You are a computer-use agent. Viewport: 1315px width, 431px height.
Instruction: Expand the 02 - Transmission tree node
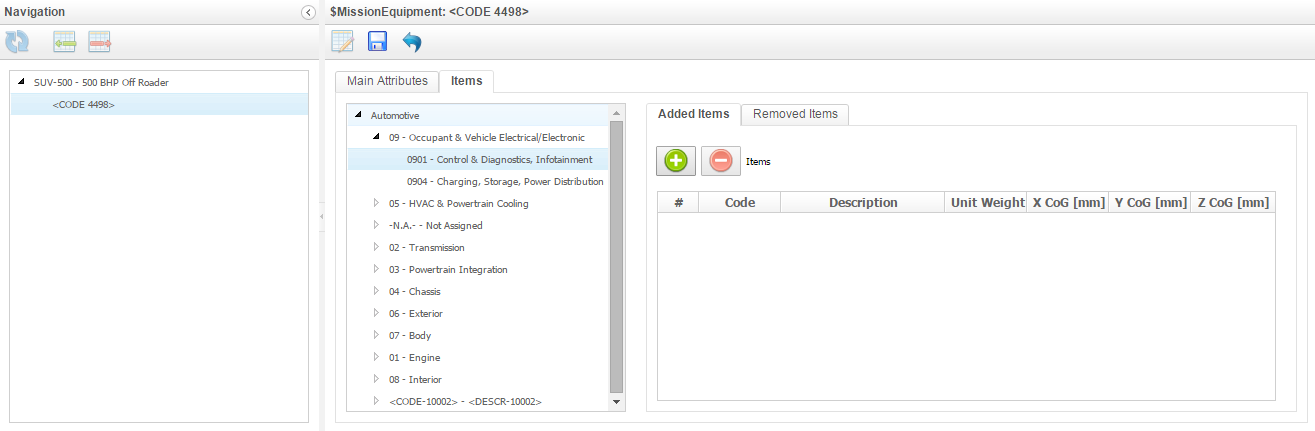(376, 247)
